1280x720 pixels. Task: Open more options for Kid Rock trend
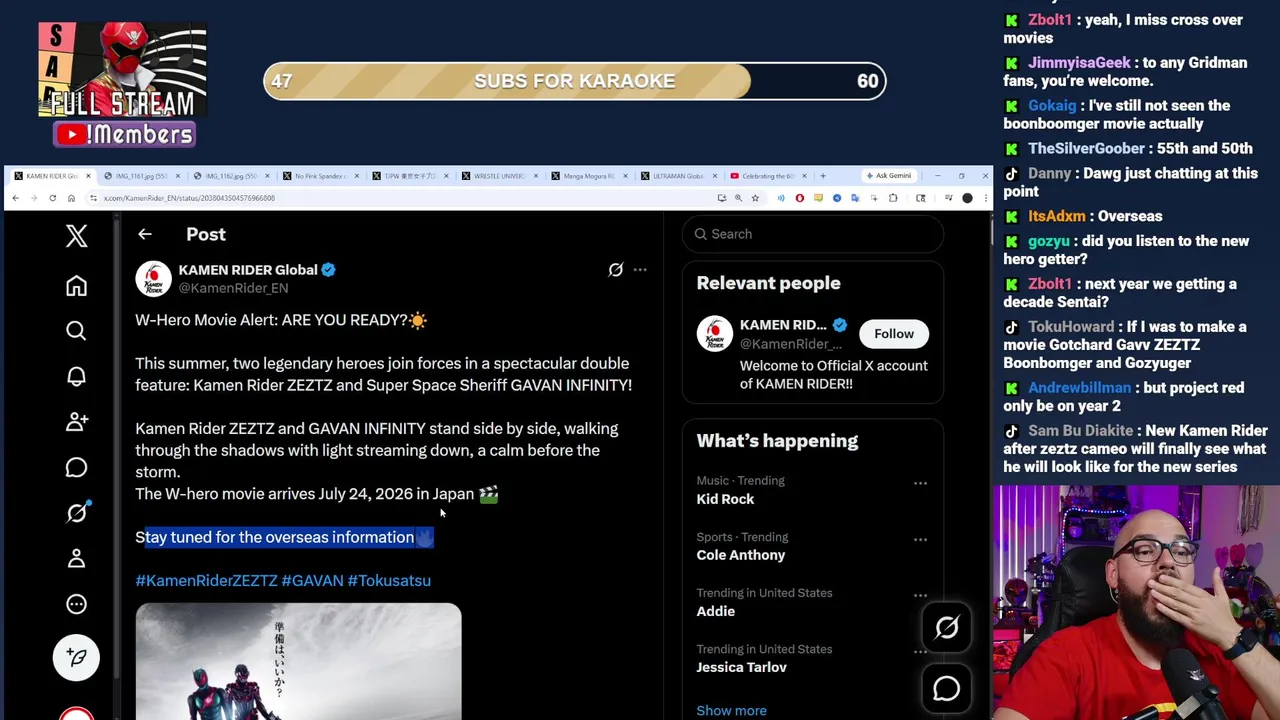(920, 483)
